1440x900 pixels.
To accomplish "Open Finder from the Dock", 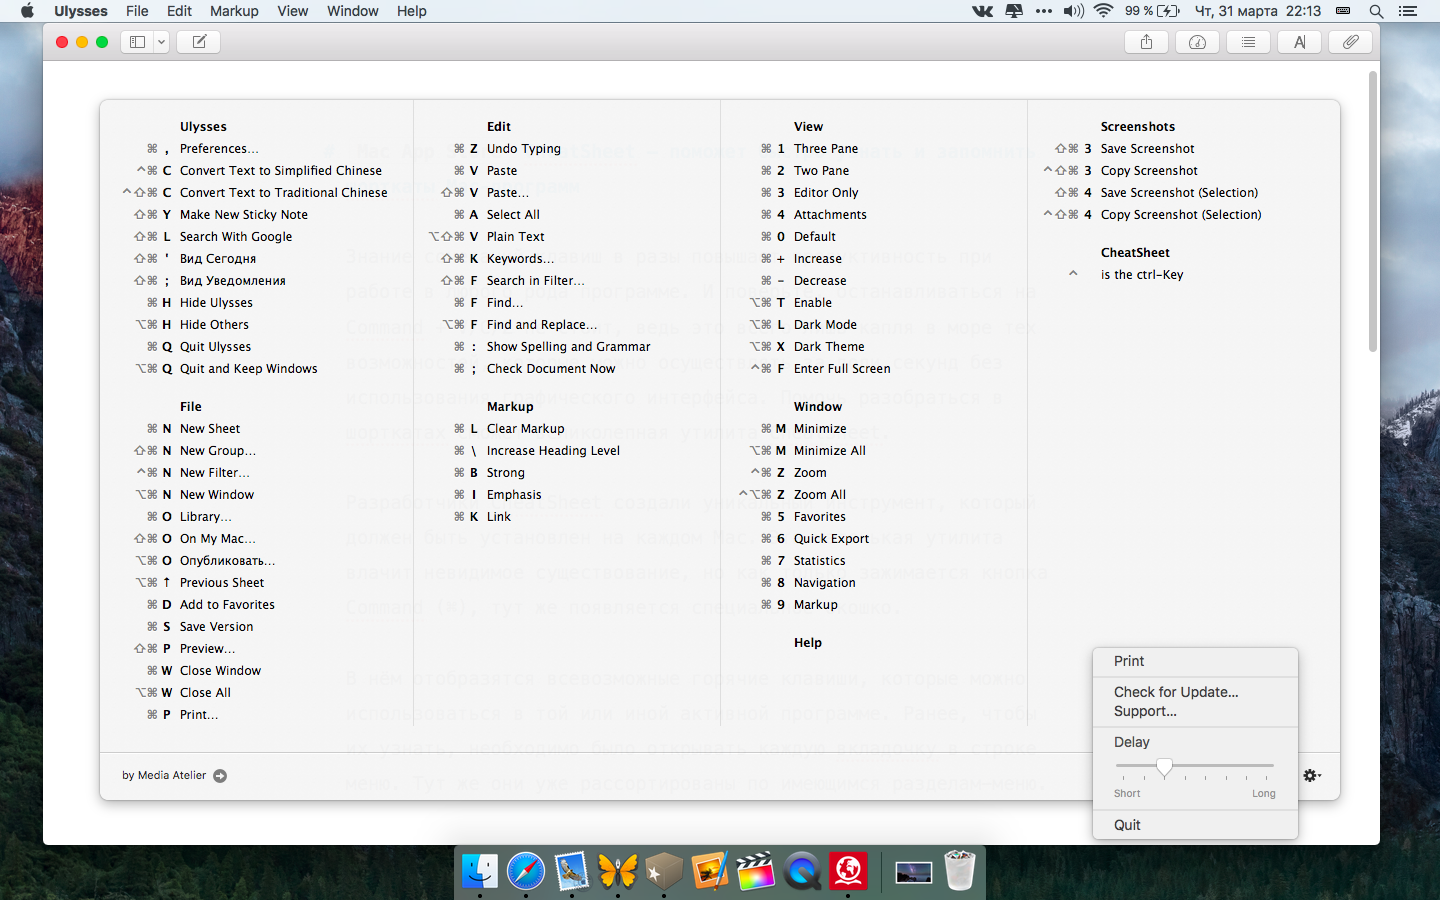I will pos(480,872).
